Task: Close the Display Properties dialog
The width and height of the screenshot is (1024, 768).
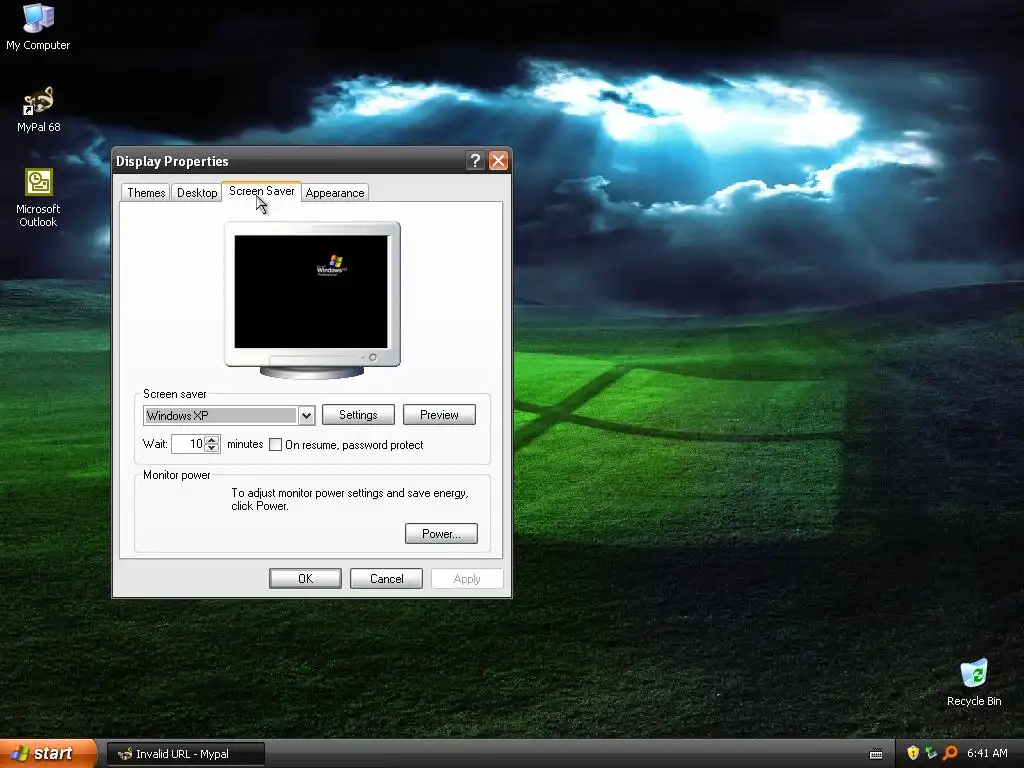Action: coord(498,161)
